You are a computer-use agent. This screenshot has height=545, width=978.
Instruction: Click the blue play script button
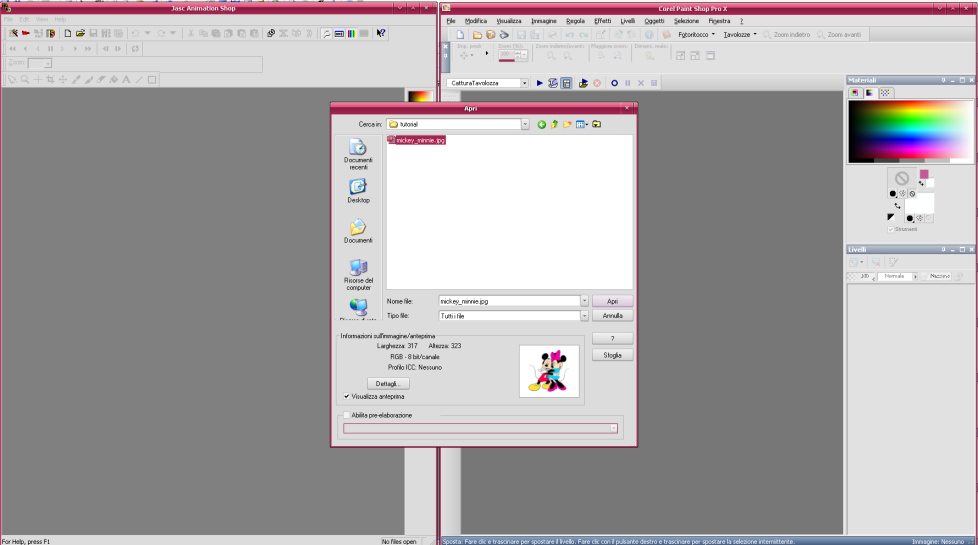[x=540, y=83]
